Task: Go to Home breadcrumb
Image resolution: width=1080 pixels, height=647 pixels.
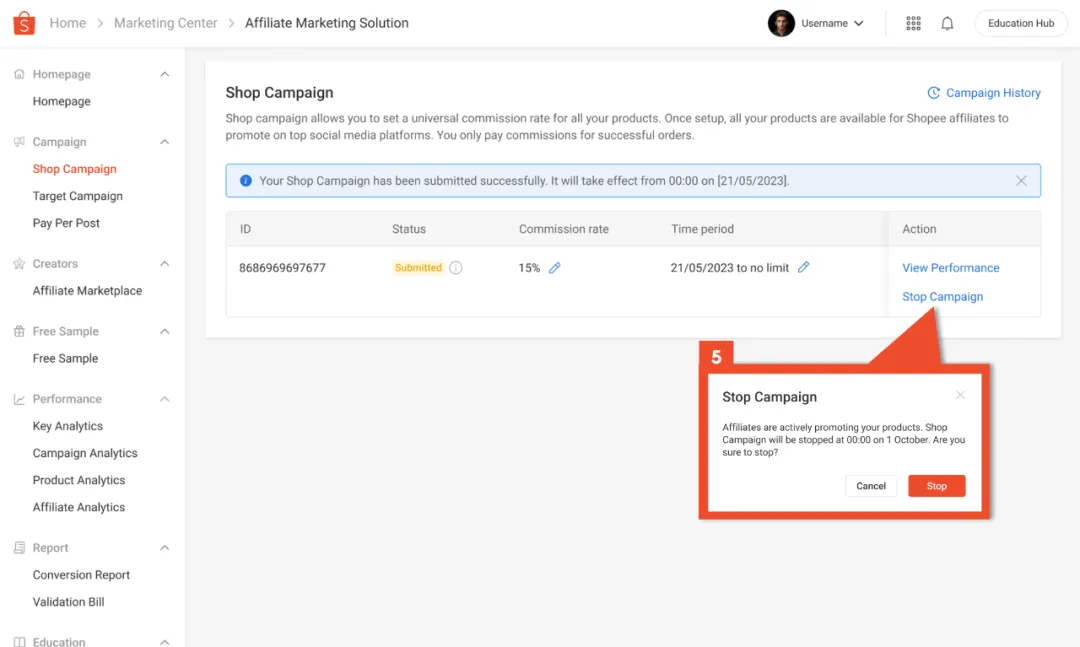Action: pyautogui.click(x=68, y=23)
